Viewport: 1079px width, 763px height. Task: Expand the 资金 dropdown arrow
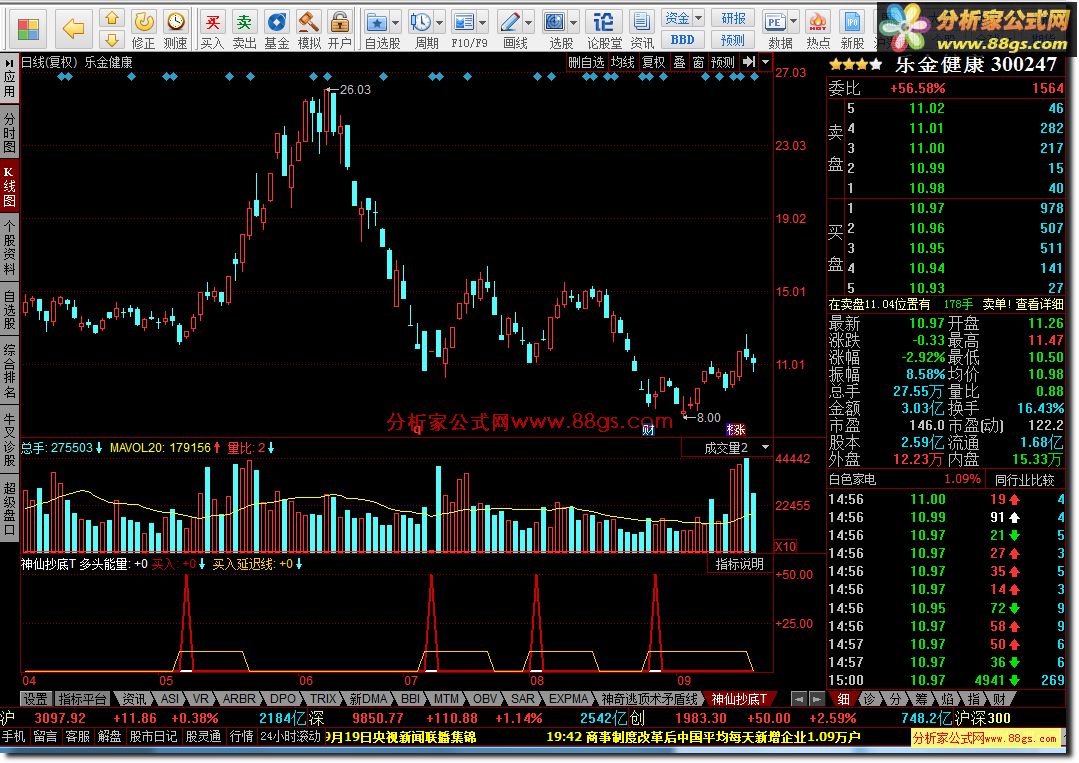698,18
